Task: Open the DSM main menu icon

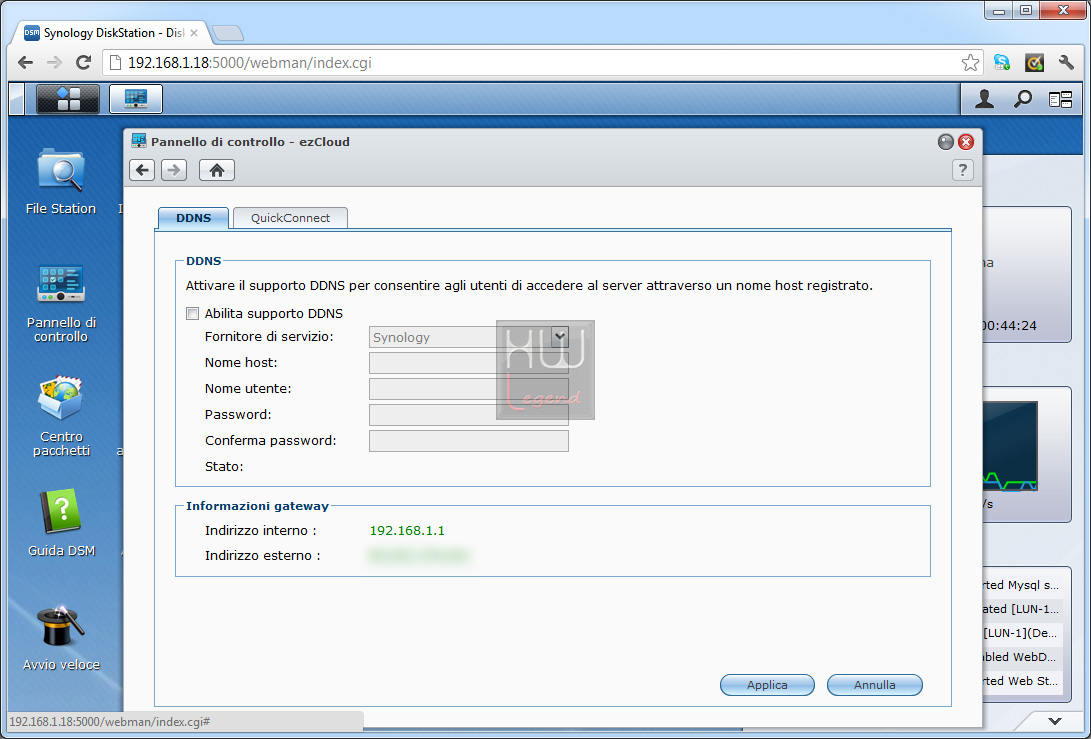Action: pos(67,99)
